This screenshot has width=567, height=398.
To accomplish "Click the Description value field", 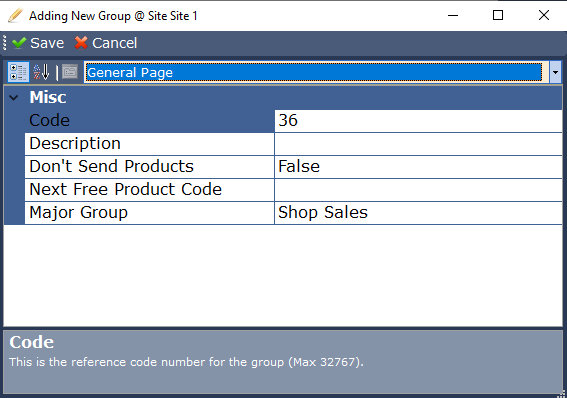I will pos(418,144).
